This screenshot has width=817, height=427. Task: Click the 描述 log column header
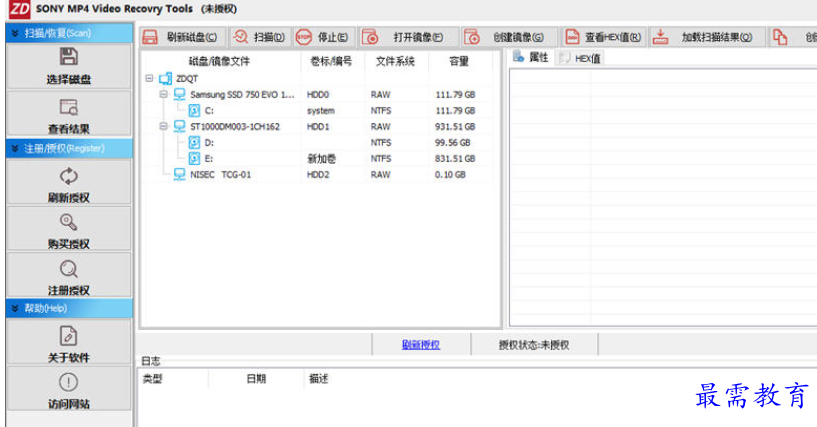click(318, 379)
